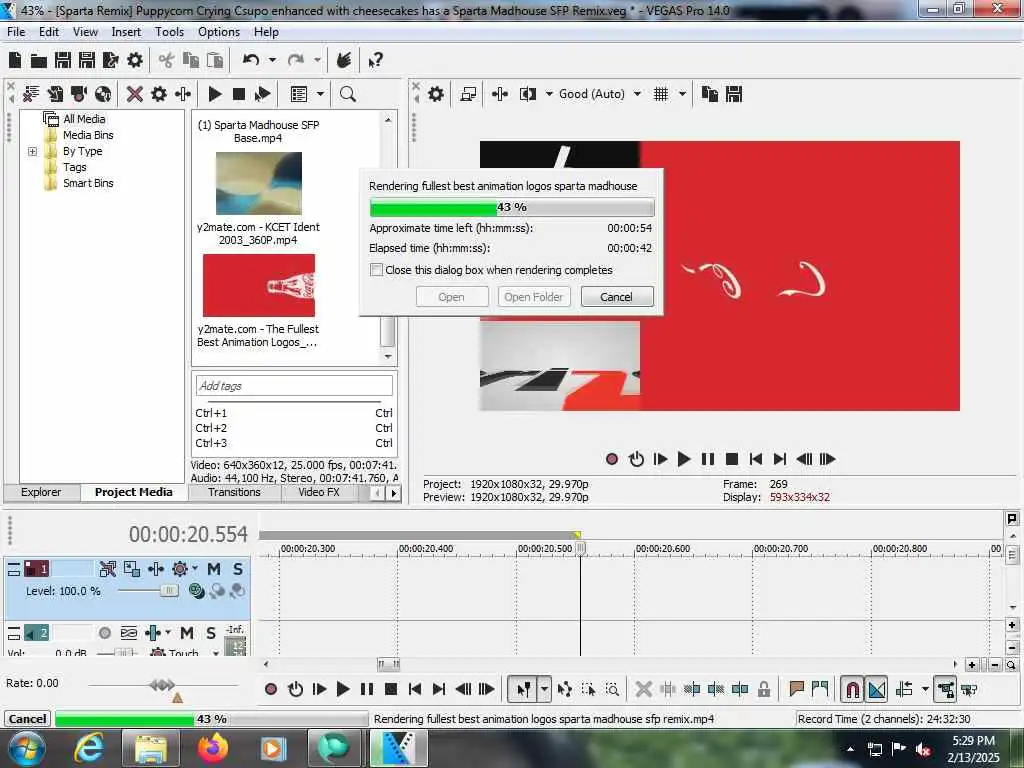This screenshot has height=768, width=1024.
Task: Click Preview on External Monitor icon
Action: [x=468, y=94]
